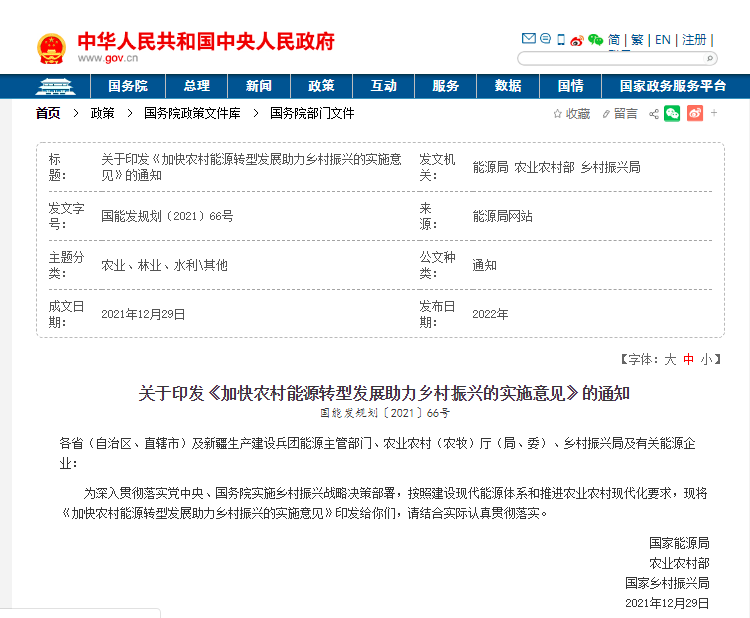Open the 国情 menu

coord(571,86)
